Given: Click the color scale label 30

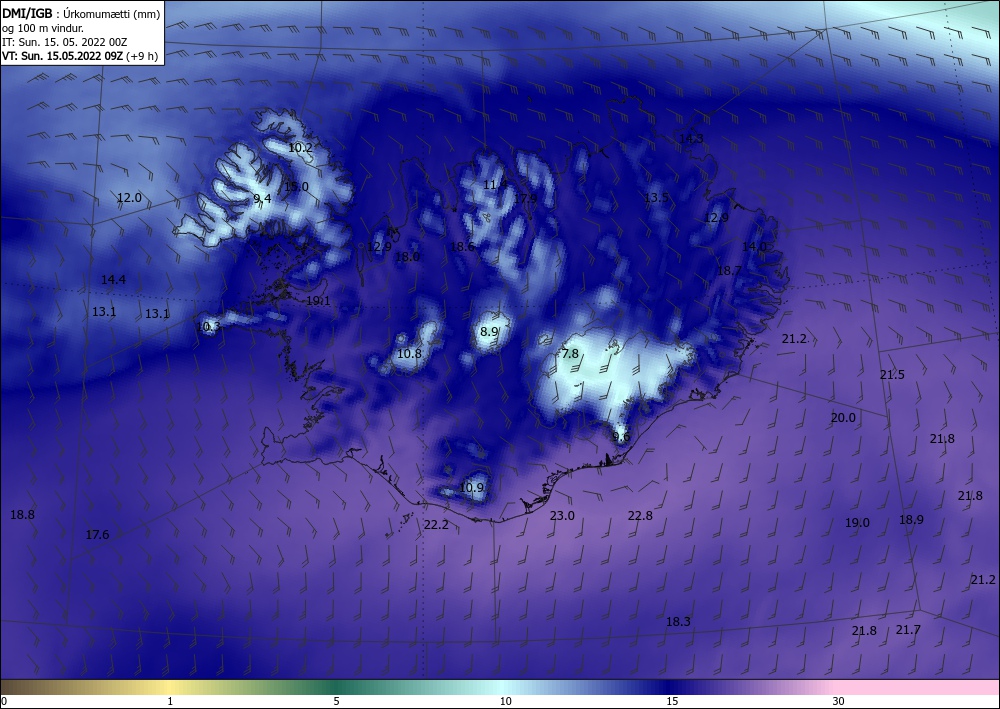Looking at the screenshot, I should pos(838,701).
